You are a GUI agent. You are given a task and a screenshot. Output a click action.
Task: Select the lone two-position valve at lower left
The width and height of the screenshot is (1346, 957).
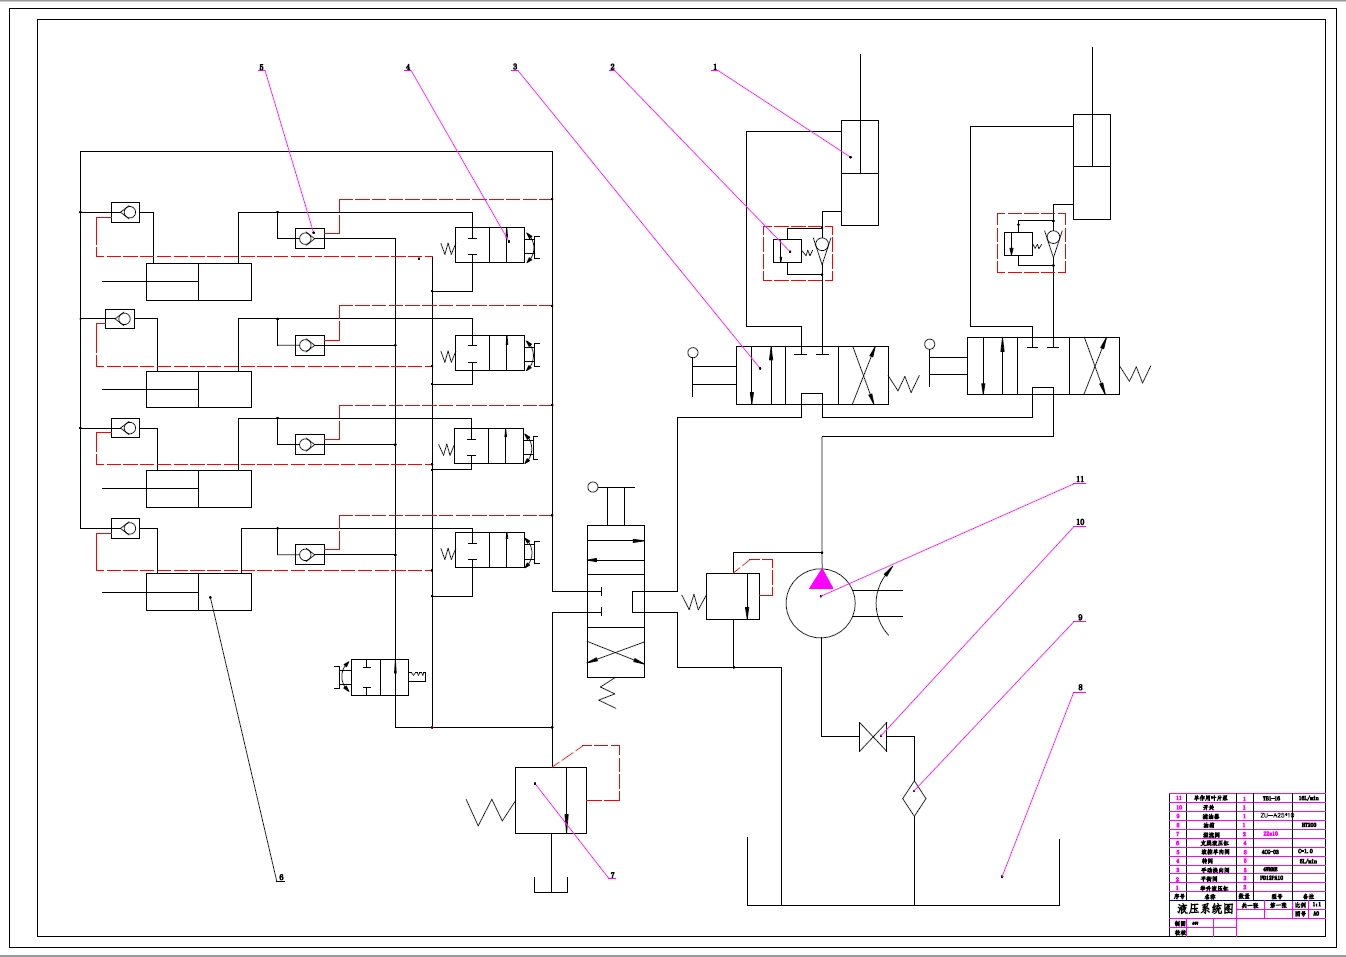click(379, 677)
